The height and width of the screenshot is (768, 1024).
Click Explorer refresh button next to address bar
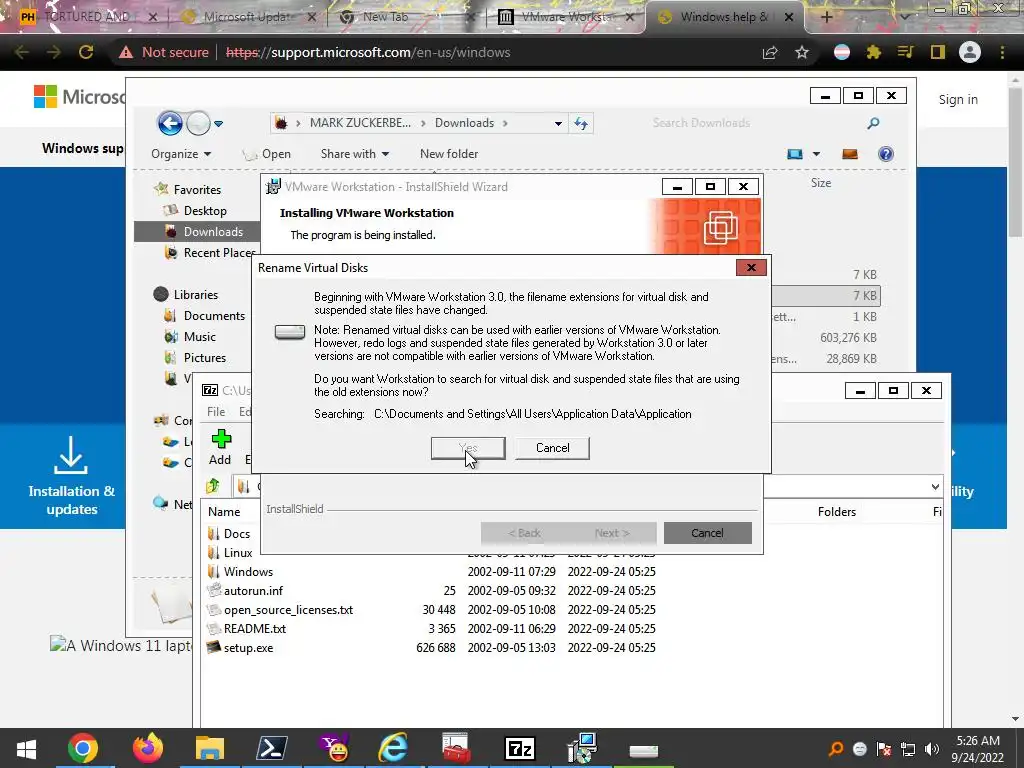point(581,123)
